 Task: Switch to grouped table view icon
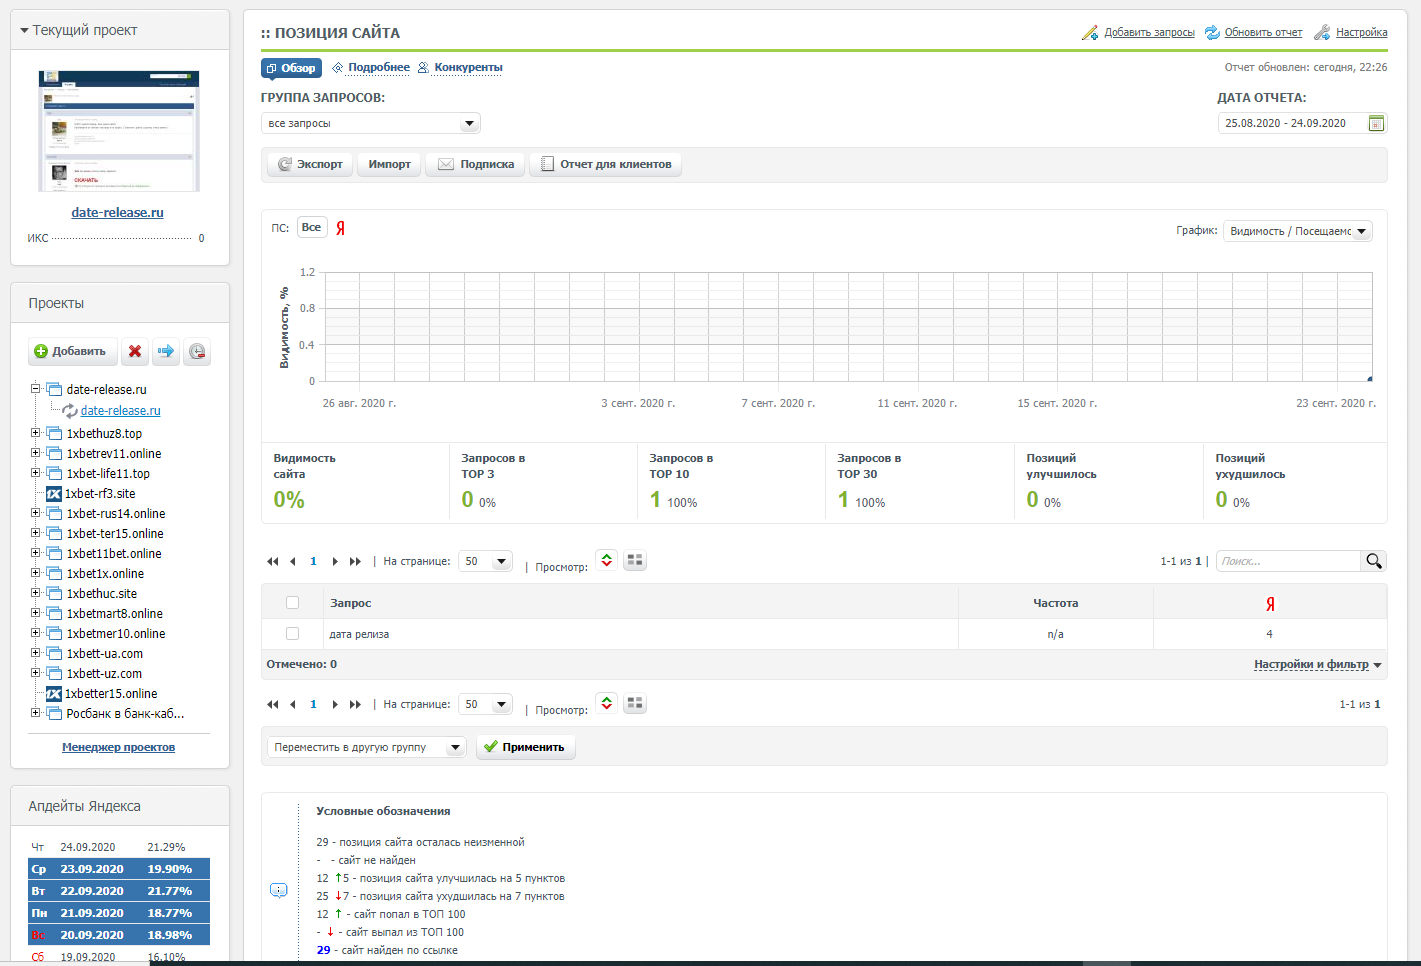coord(634,561)
